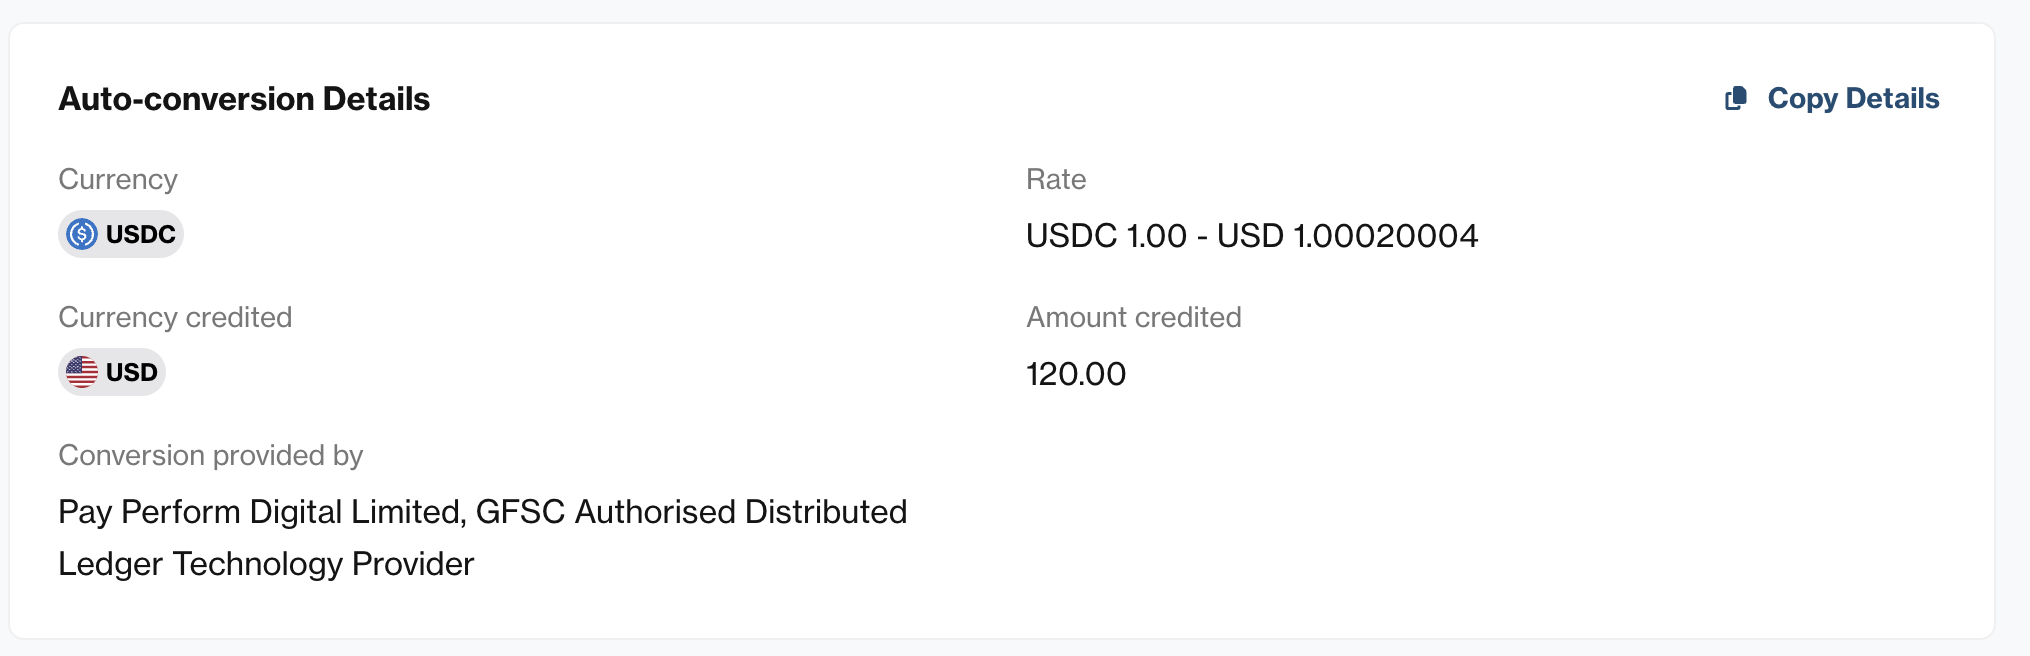Click the Ledger Technology Provider text line
The height and width of the screenshot is (656, 2030).
(x=266, y=564)
